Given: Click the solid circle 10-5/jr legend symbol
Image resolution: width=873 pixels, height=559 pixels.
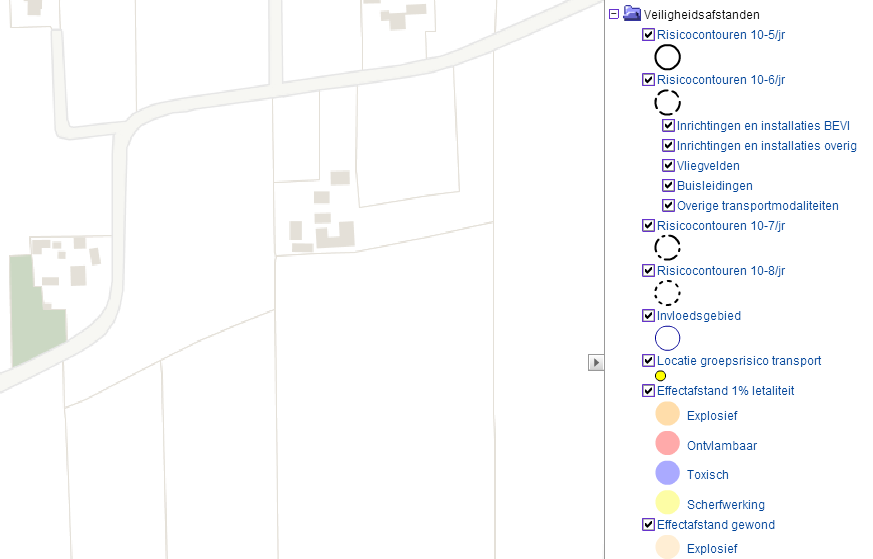Looking at the screenshot, I should click(667, 57).
